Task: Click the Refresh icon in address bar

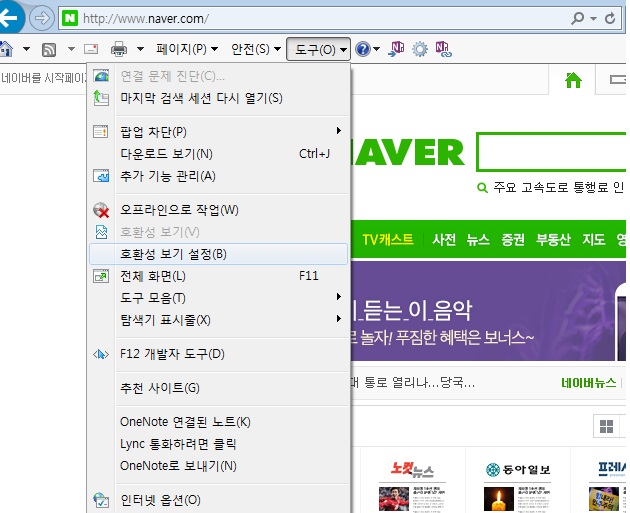Action: point(609,19)
